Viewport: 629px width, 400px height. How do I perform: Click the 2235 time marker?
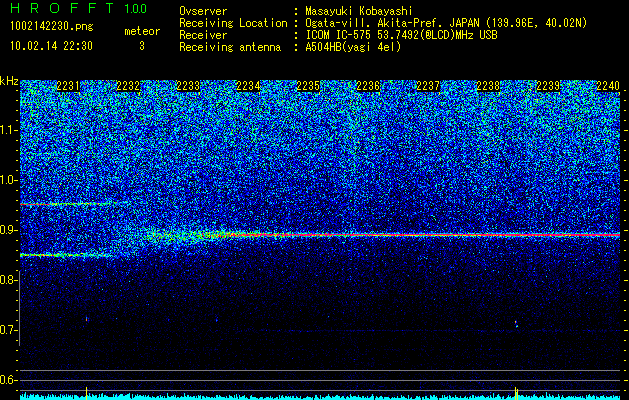click(308, 86)
